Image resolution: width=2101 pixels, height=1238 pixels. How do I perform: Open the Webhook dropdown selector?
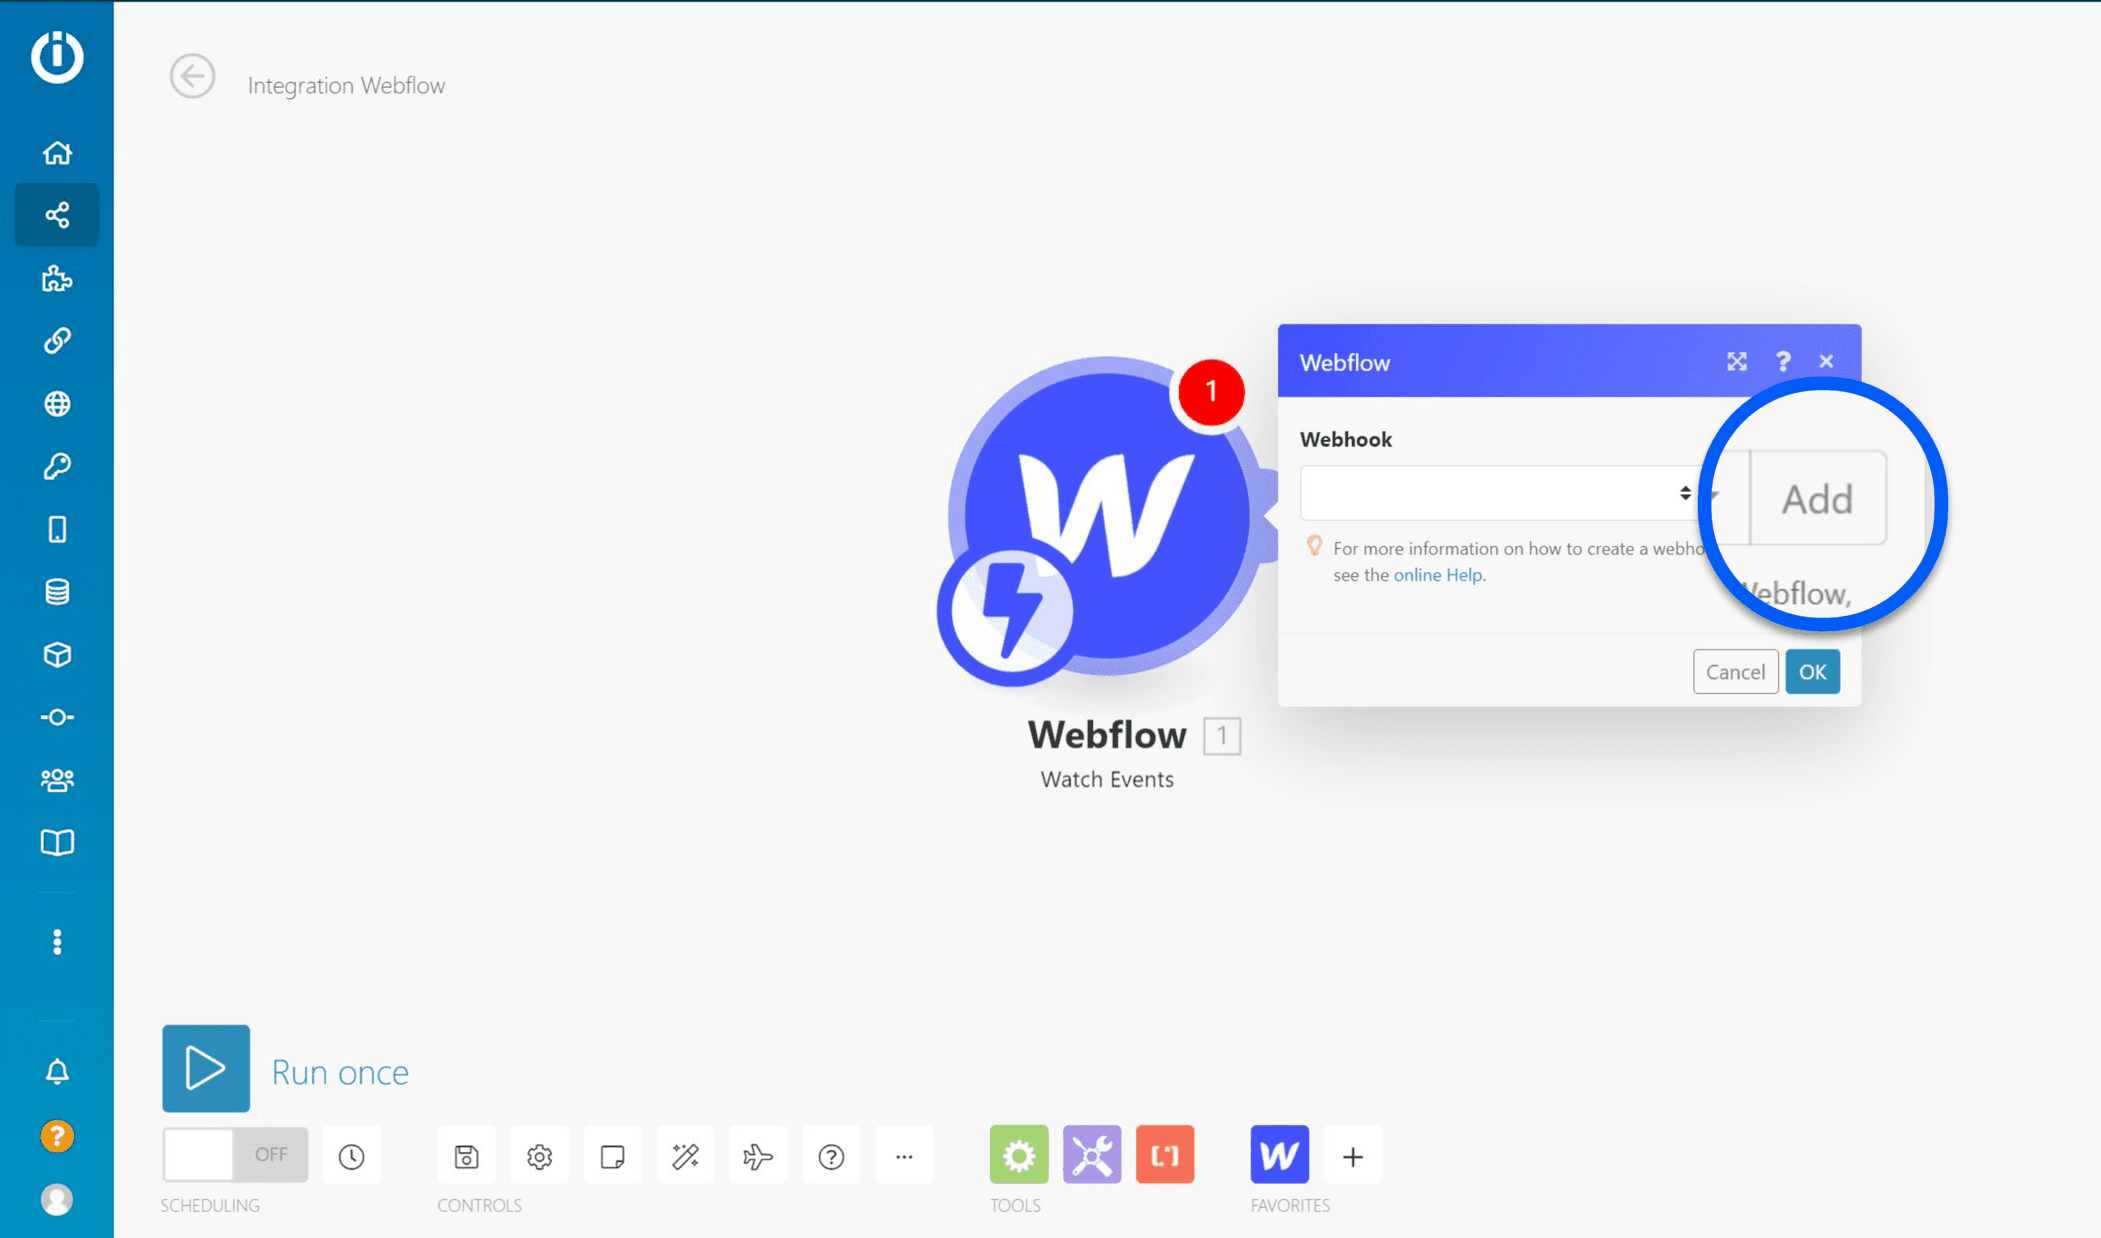tap(1502, 493)
